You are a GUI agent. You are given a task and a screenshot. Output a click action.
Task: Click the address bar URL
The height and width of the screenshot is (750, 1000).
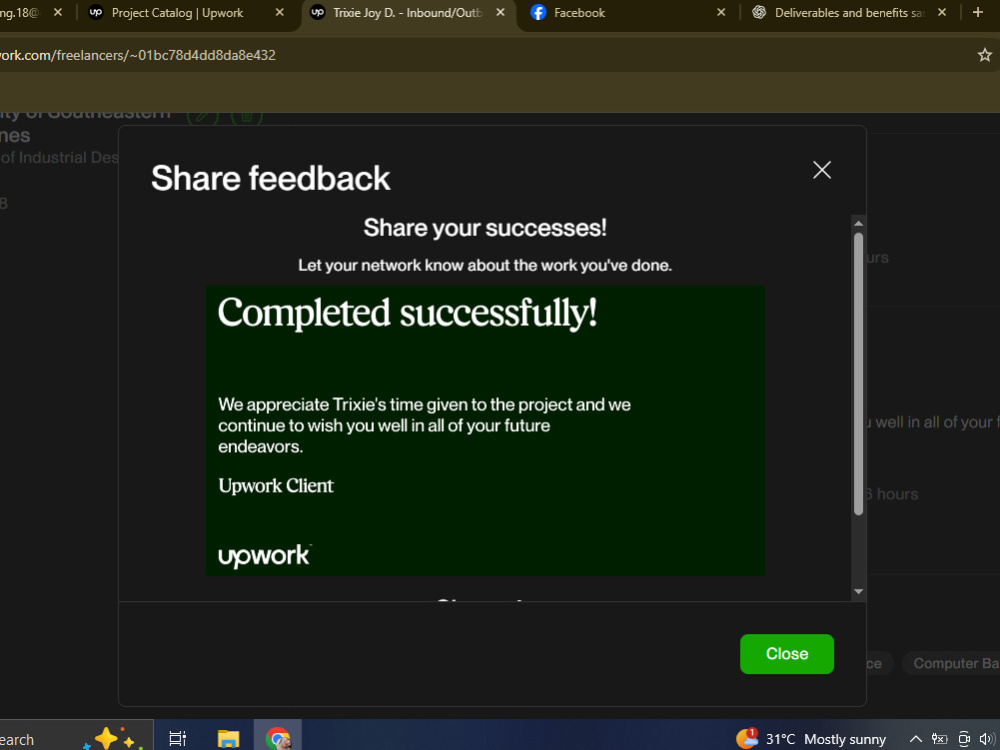pos(137,55)
